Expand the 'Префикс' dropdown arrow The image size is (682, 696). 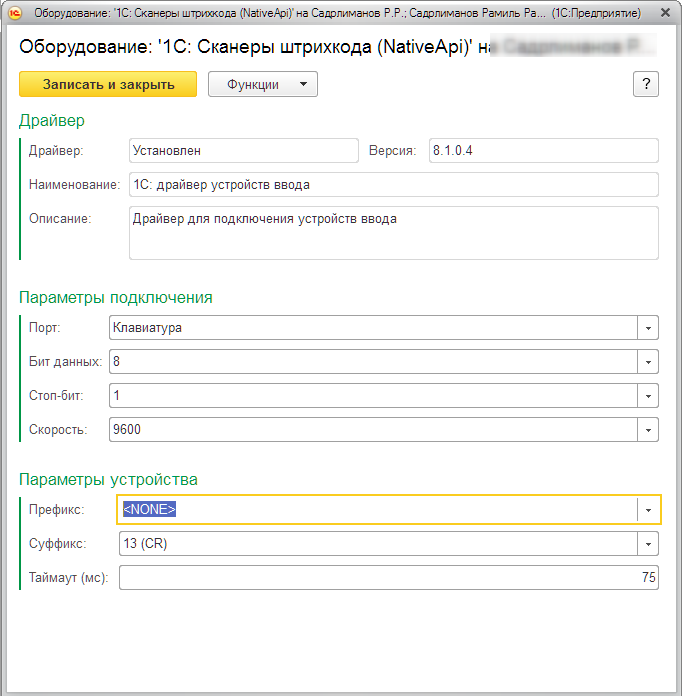648,510
